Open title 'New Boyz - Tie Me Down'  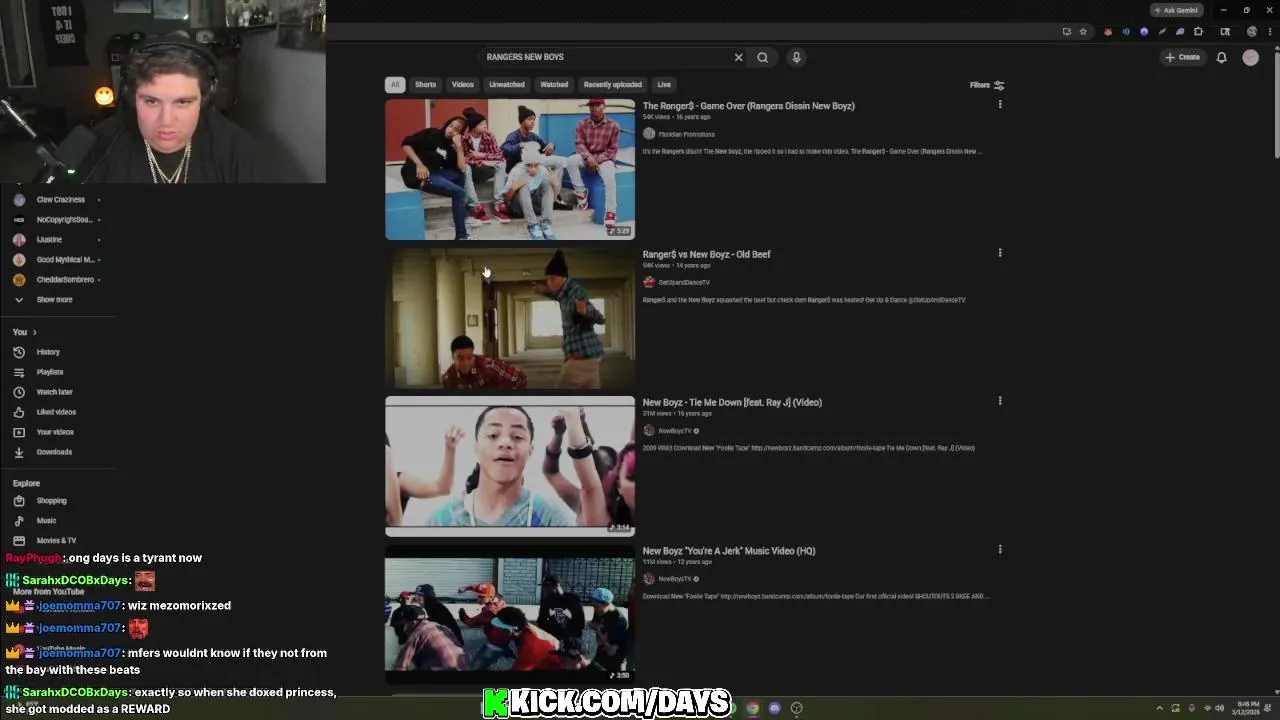point(732,402)
